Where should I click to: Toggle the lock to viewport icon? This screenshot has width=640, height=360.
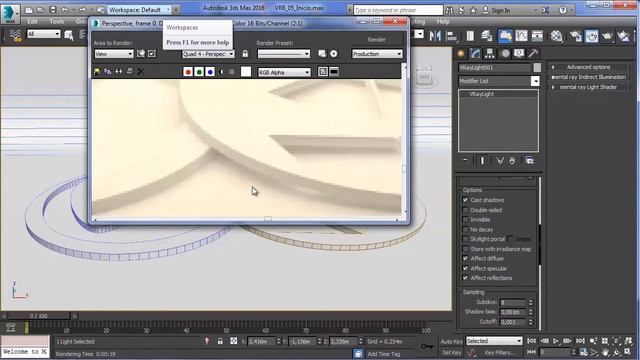pos(245,53)
